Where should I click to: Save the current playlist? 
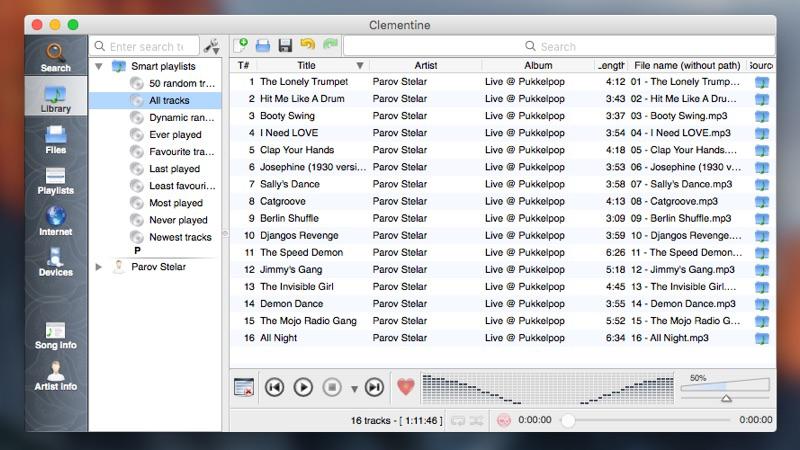285,45
